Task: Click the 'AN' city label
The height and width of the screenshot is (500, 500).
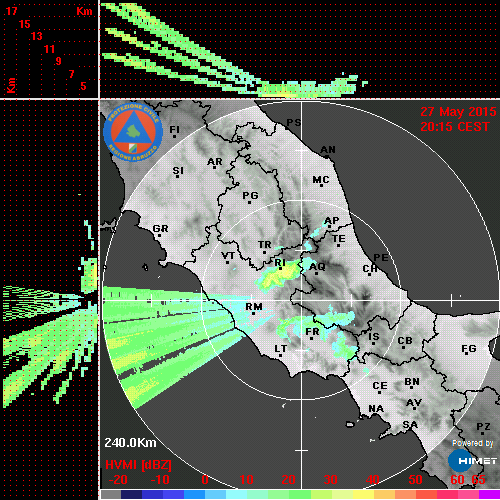Action: [x=328, y=150]
